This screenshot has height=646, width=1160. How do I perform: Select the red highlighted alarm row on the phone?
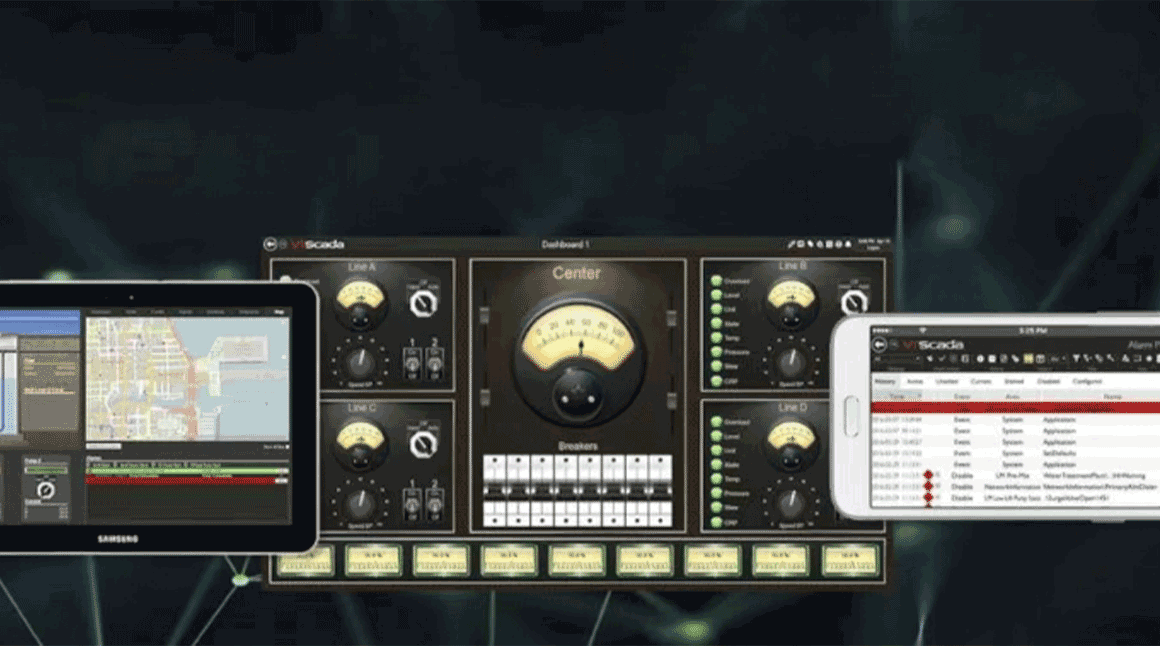[1016, 408]
